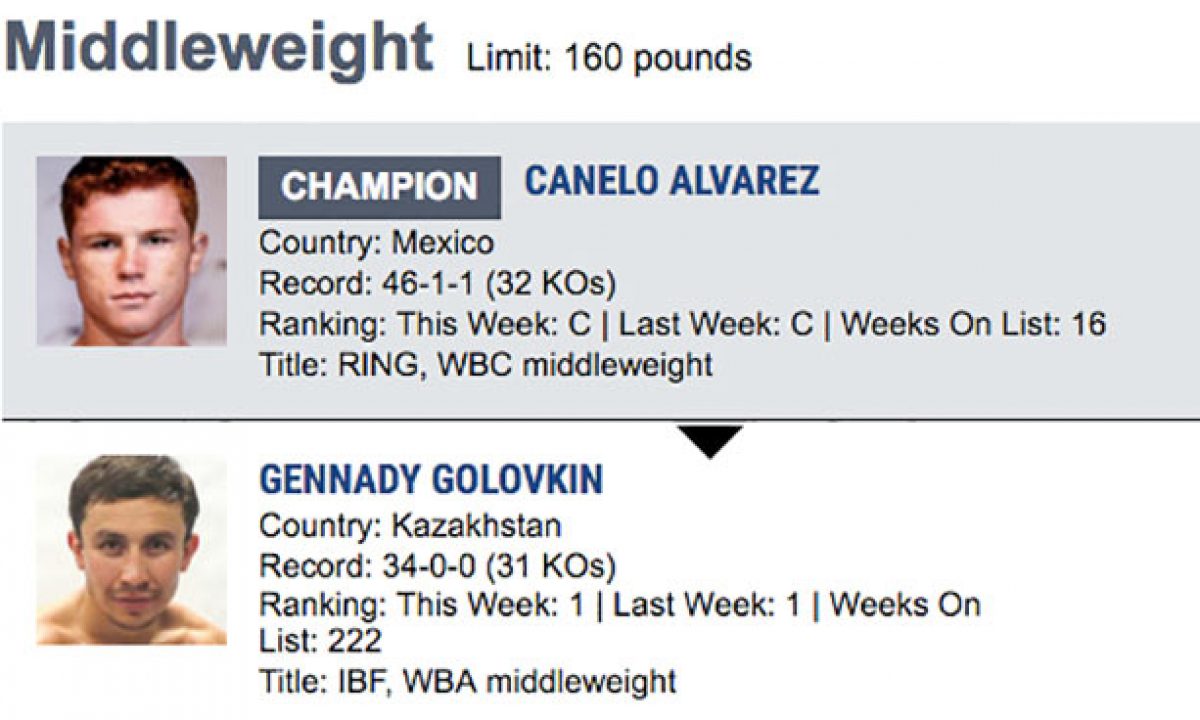Click the "Limit: 160 pounds" text
This screenshot has height=720, width=1200.
coord(608,57)
